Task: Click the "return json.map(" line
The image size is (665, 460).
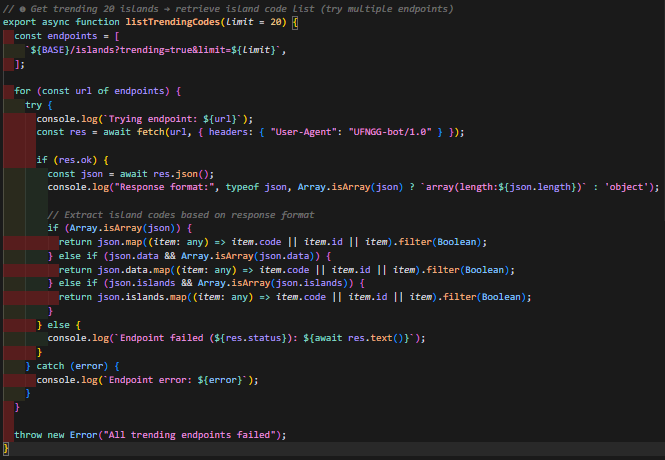Action: tap(273, 242)
